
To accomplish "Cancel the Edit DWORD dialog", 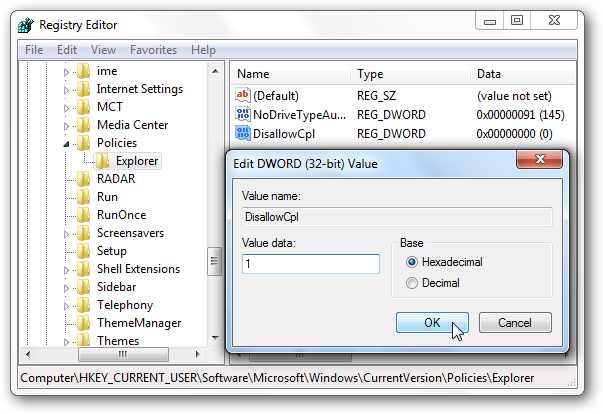I will pos(515,323).
